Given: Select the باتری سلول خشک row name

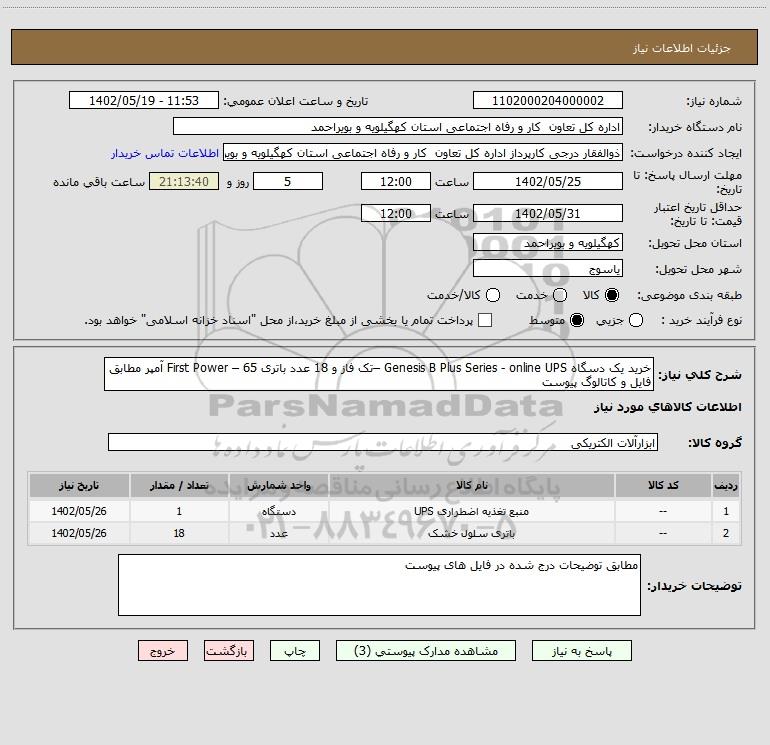Looking at the screenshot, I should tap(471, 533).
